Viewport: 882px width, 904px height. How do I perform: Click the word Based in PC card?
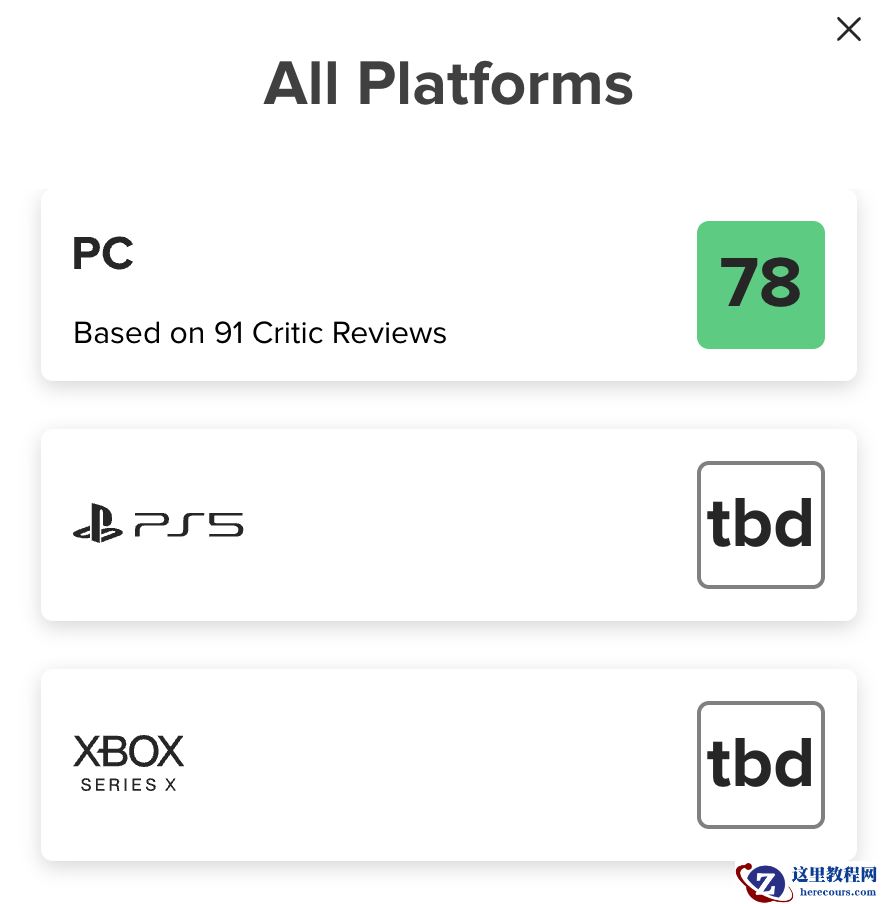[x=110, y=333]
